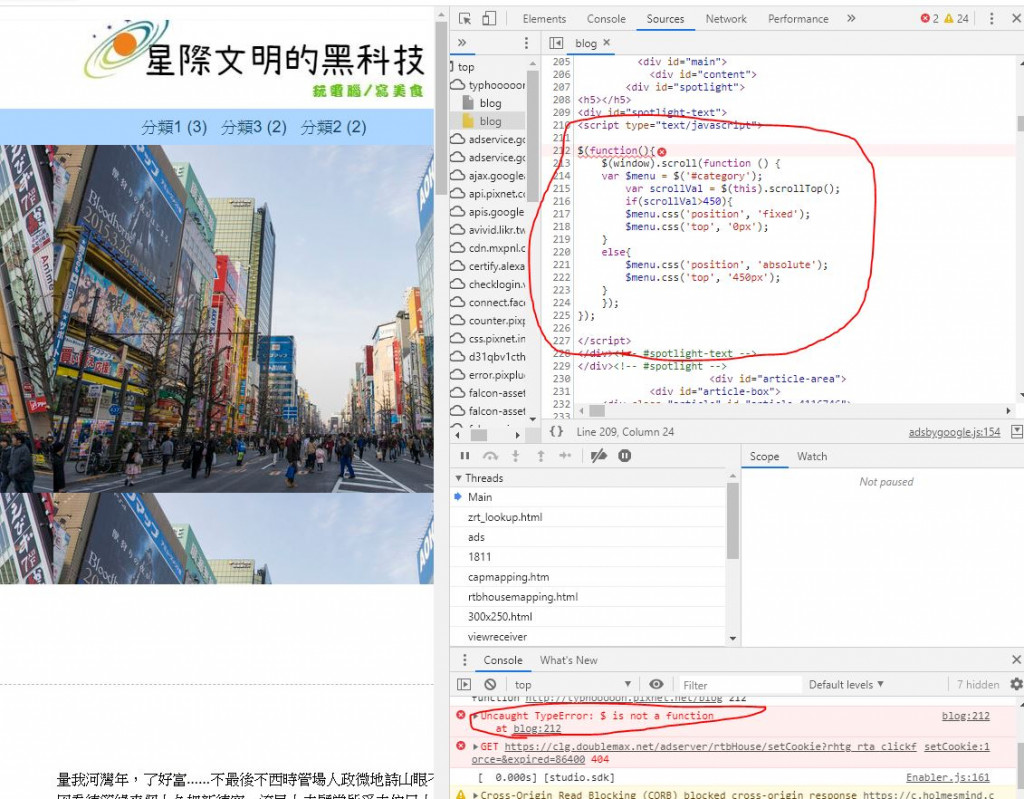Click the step into function icon
Image resolution: width=1024 pixels, height=799 pixels.
click(x=515, y=455)
